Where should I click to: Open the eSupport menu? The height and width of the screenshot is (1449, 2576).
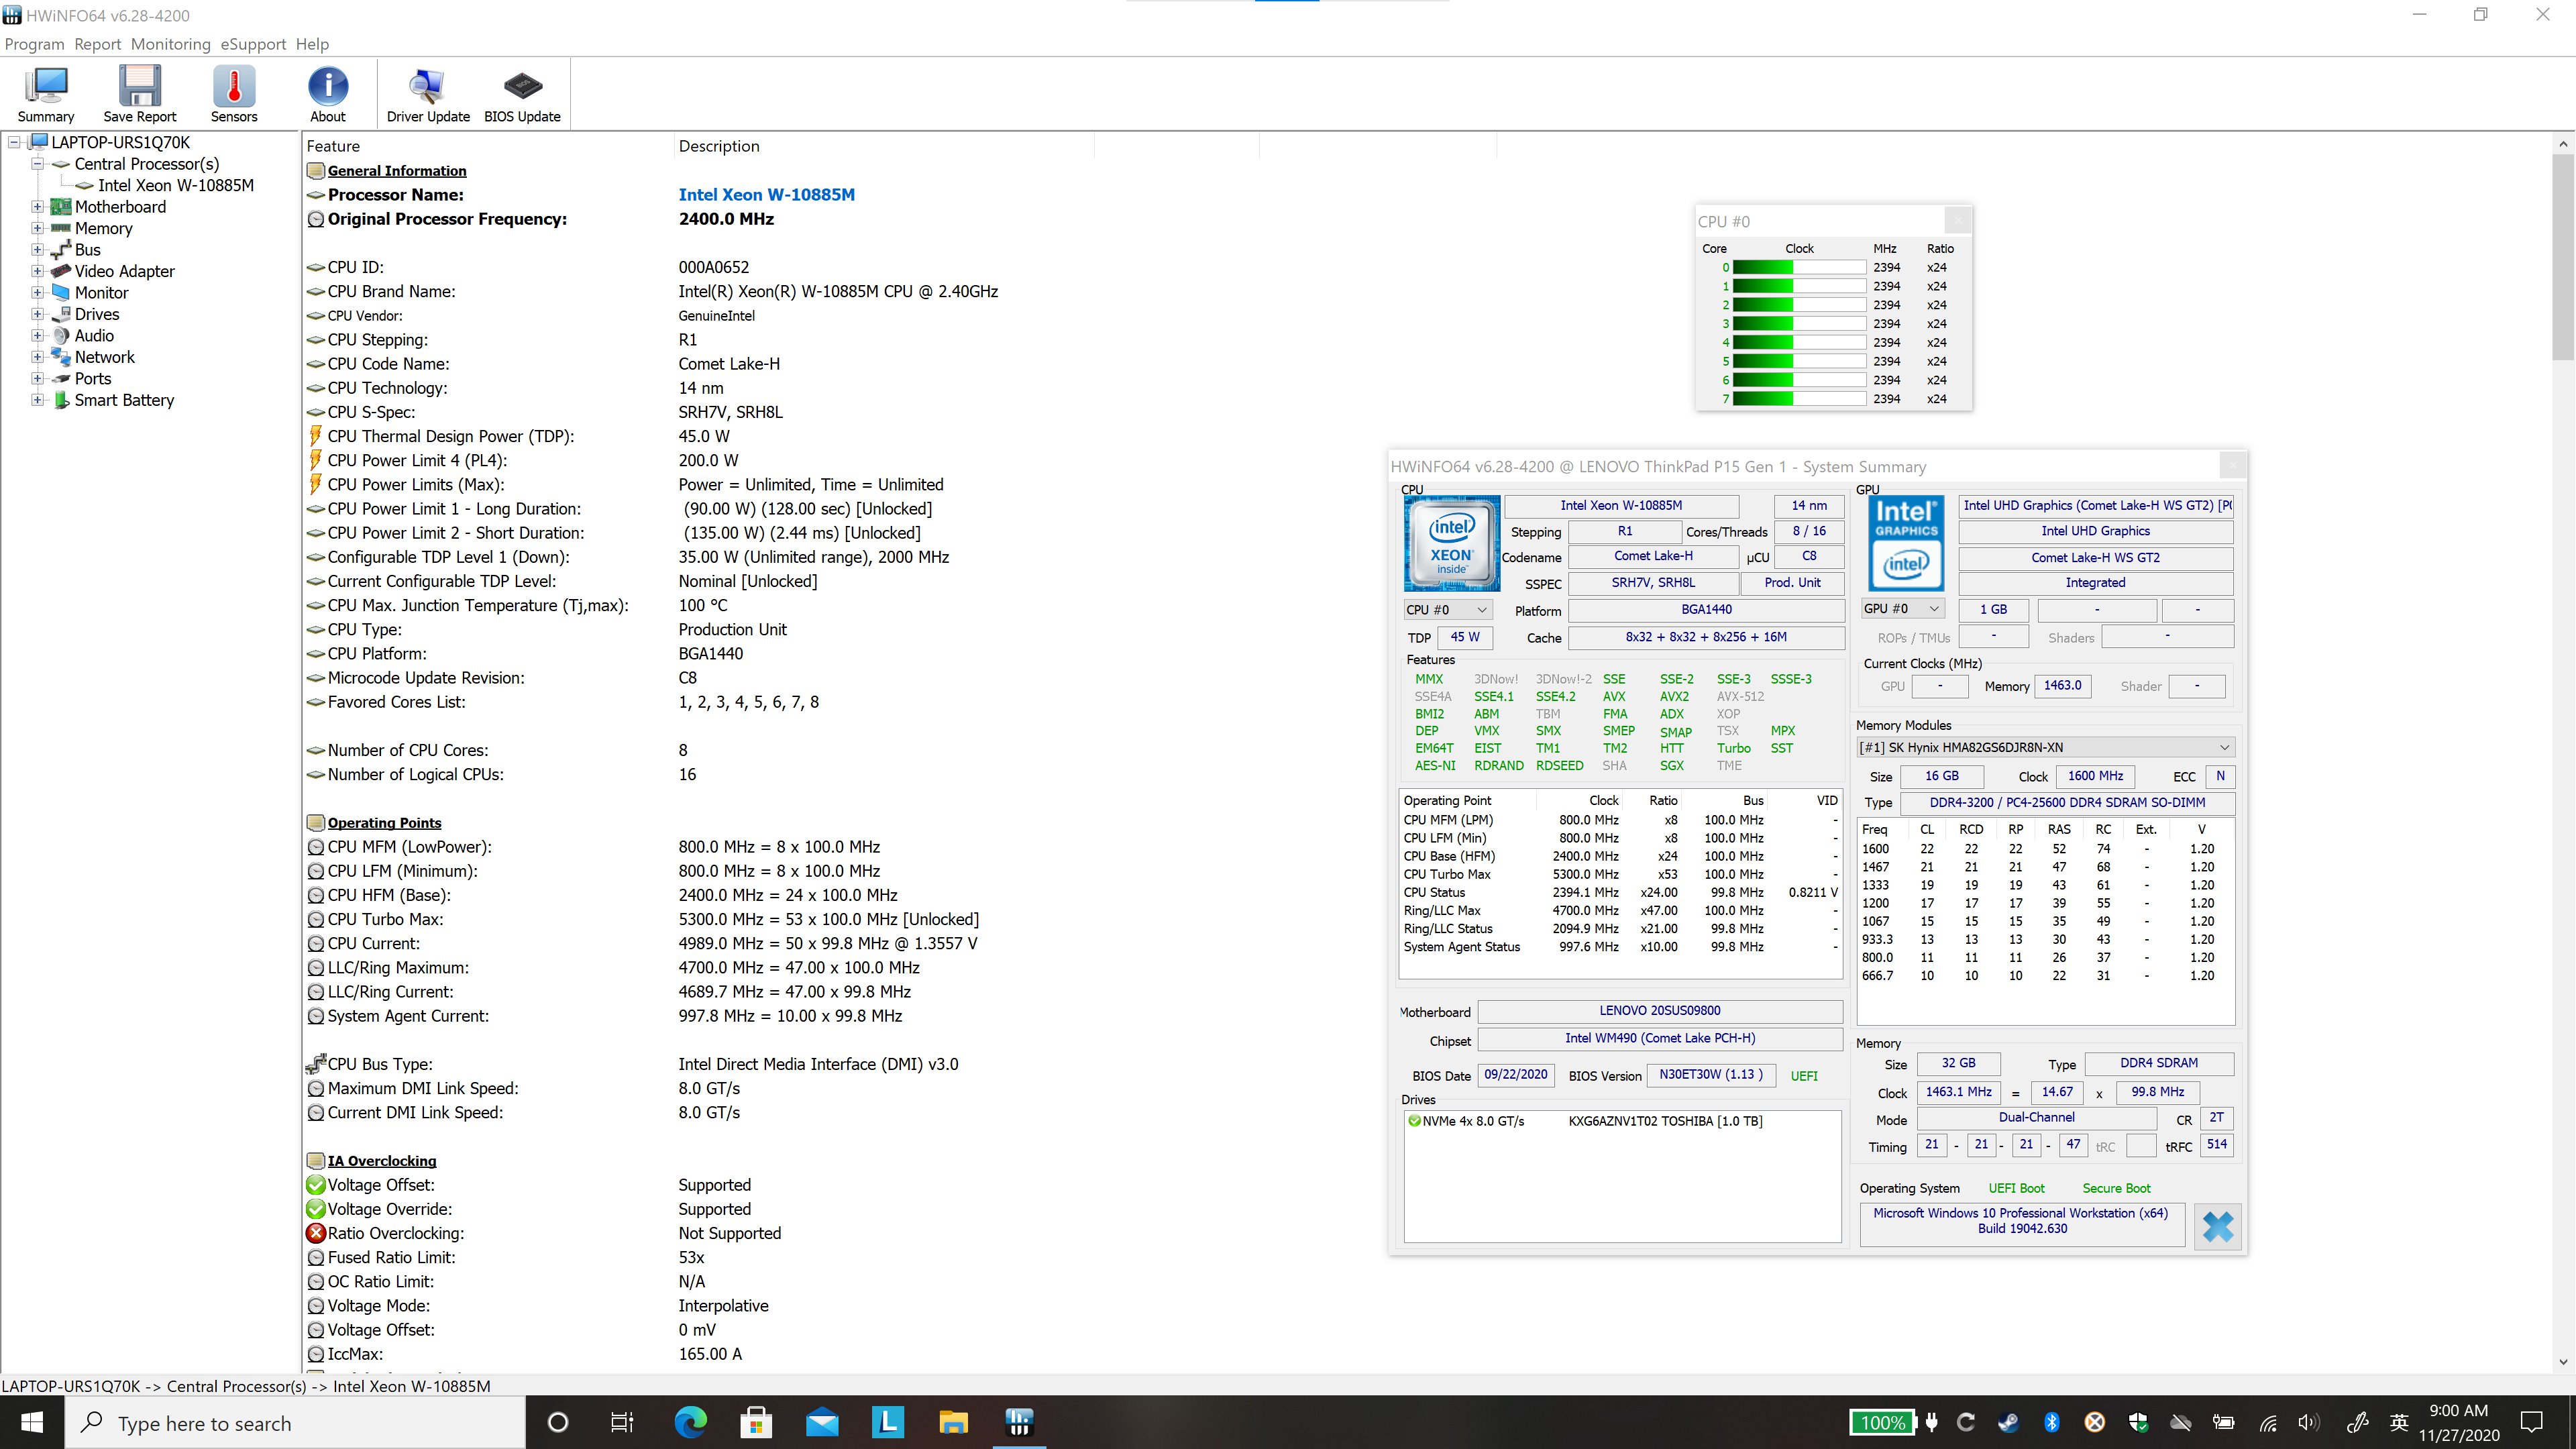pyautogui.click(x=253, y=44)
